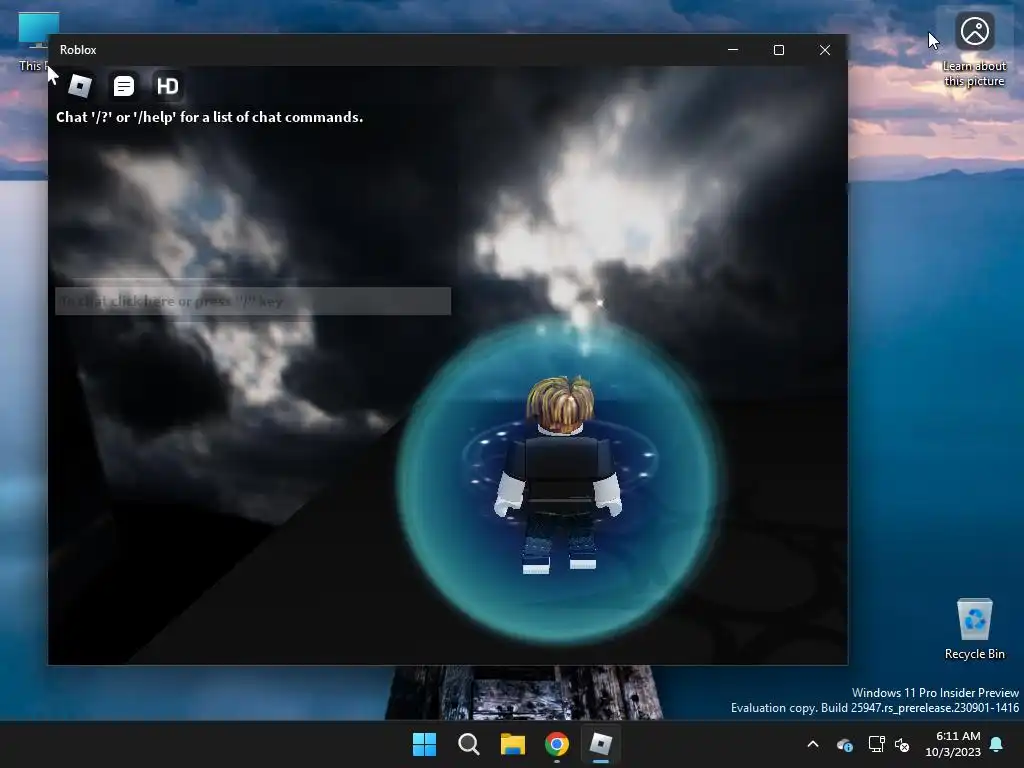Open taskbar Search
The image size is (1024, 768).
468,744
